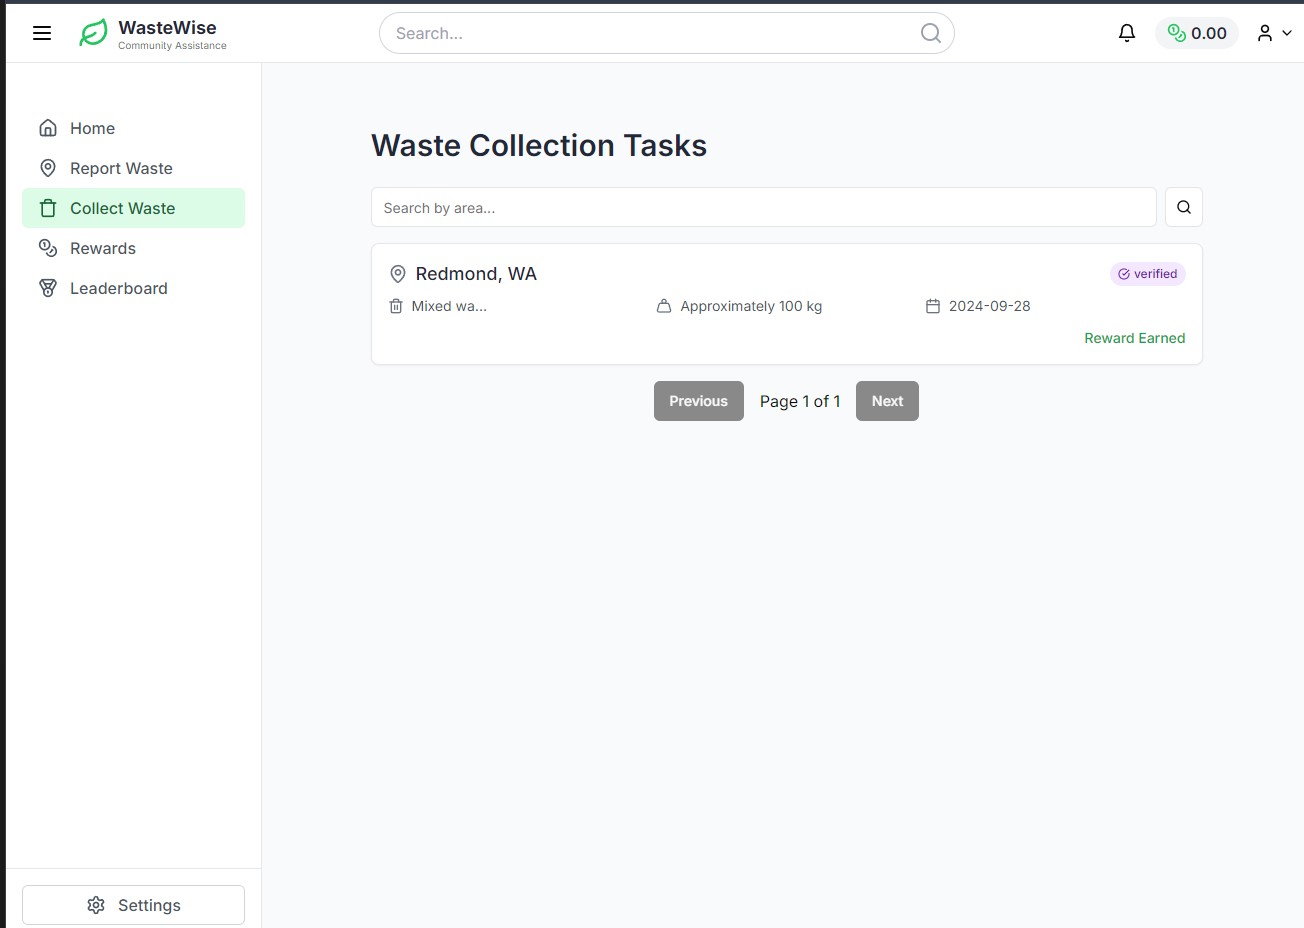
Task: Click the Reward Earned link
Action: coord(1134,338)
